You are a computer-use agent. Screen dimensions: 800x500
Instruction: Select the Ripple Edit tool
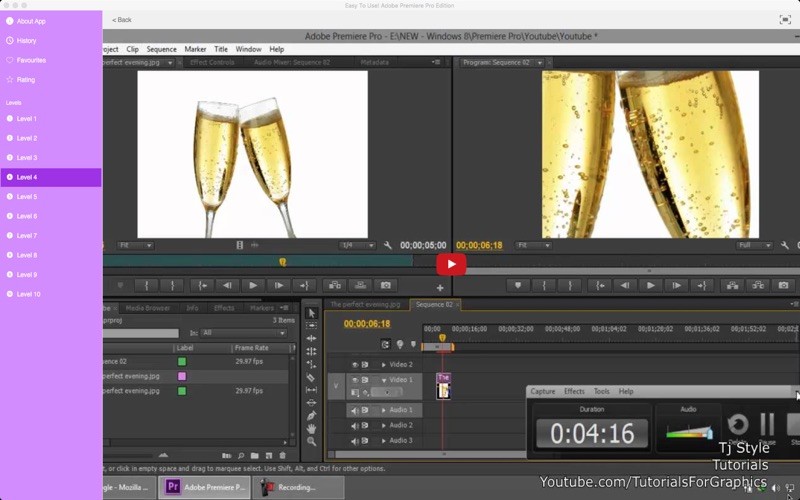click(x=311, y=338)
